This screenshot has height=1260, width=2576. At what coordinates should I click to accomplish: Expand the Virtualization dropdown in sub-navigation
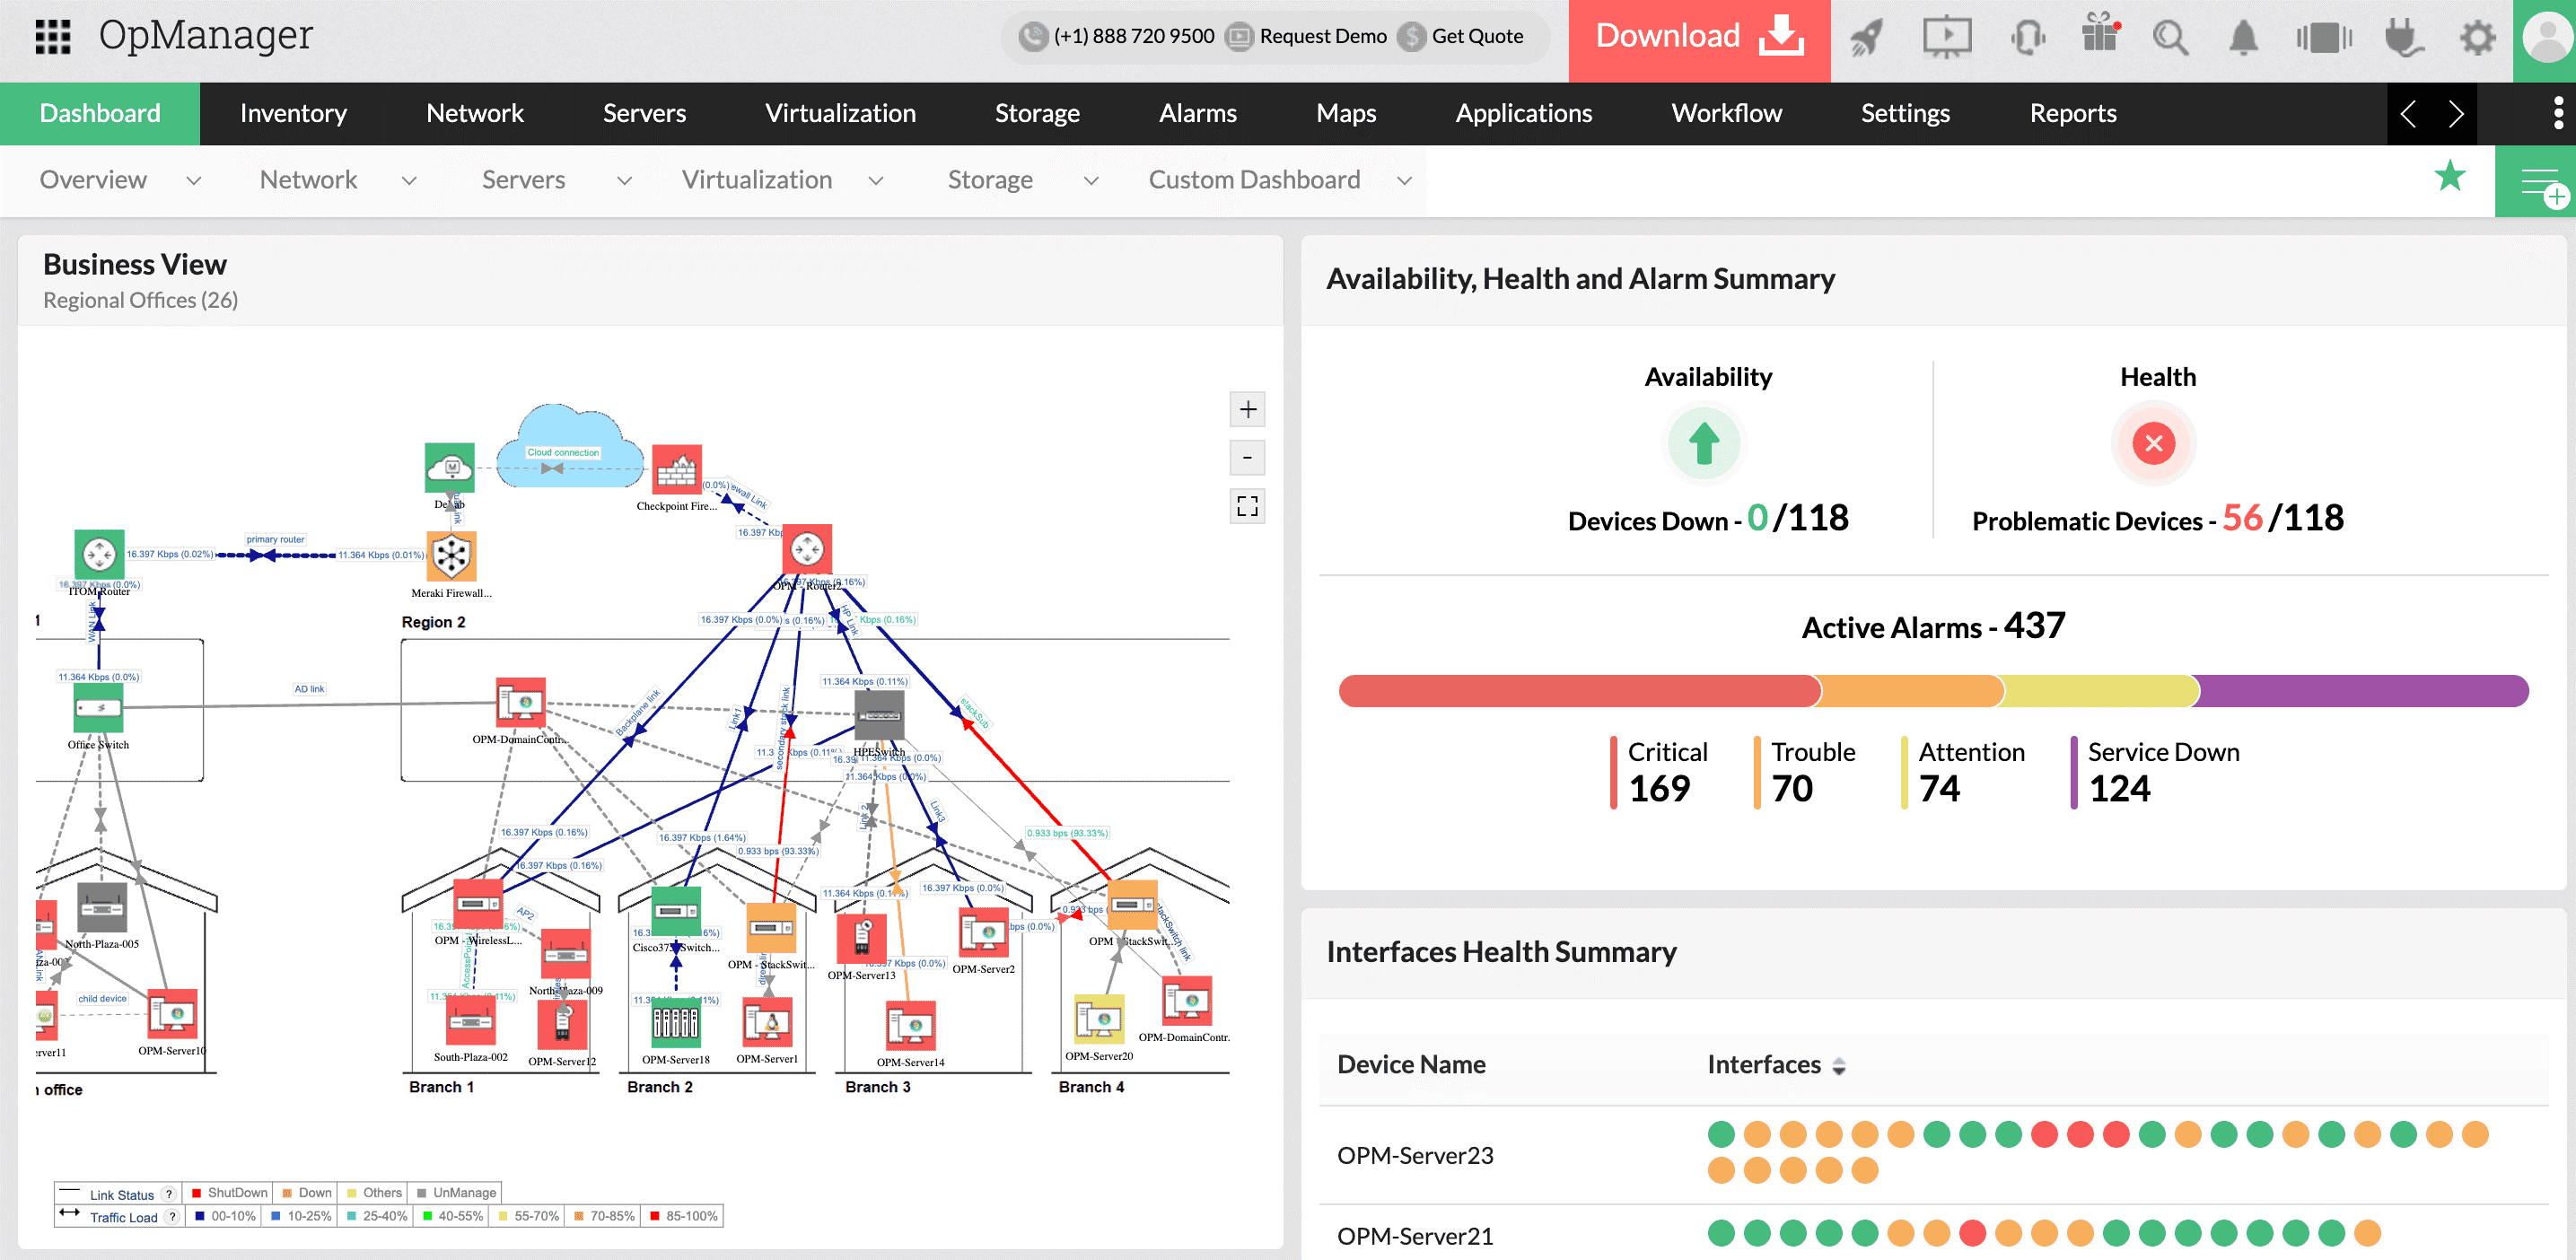[x=876, y=181]
